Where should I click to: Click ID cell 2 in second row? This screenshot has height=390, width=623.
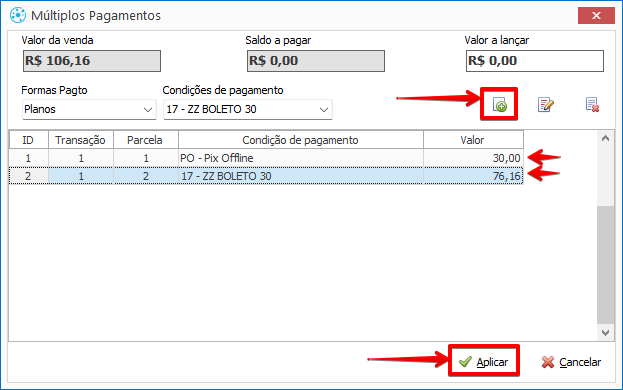point(29,176)
